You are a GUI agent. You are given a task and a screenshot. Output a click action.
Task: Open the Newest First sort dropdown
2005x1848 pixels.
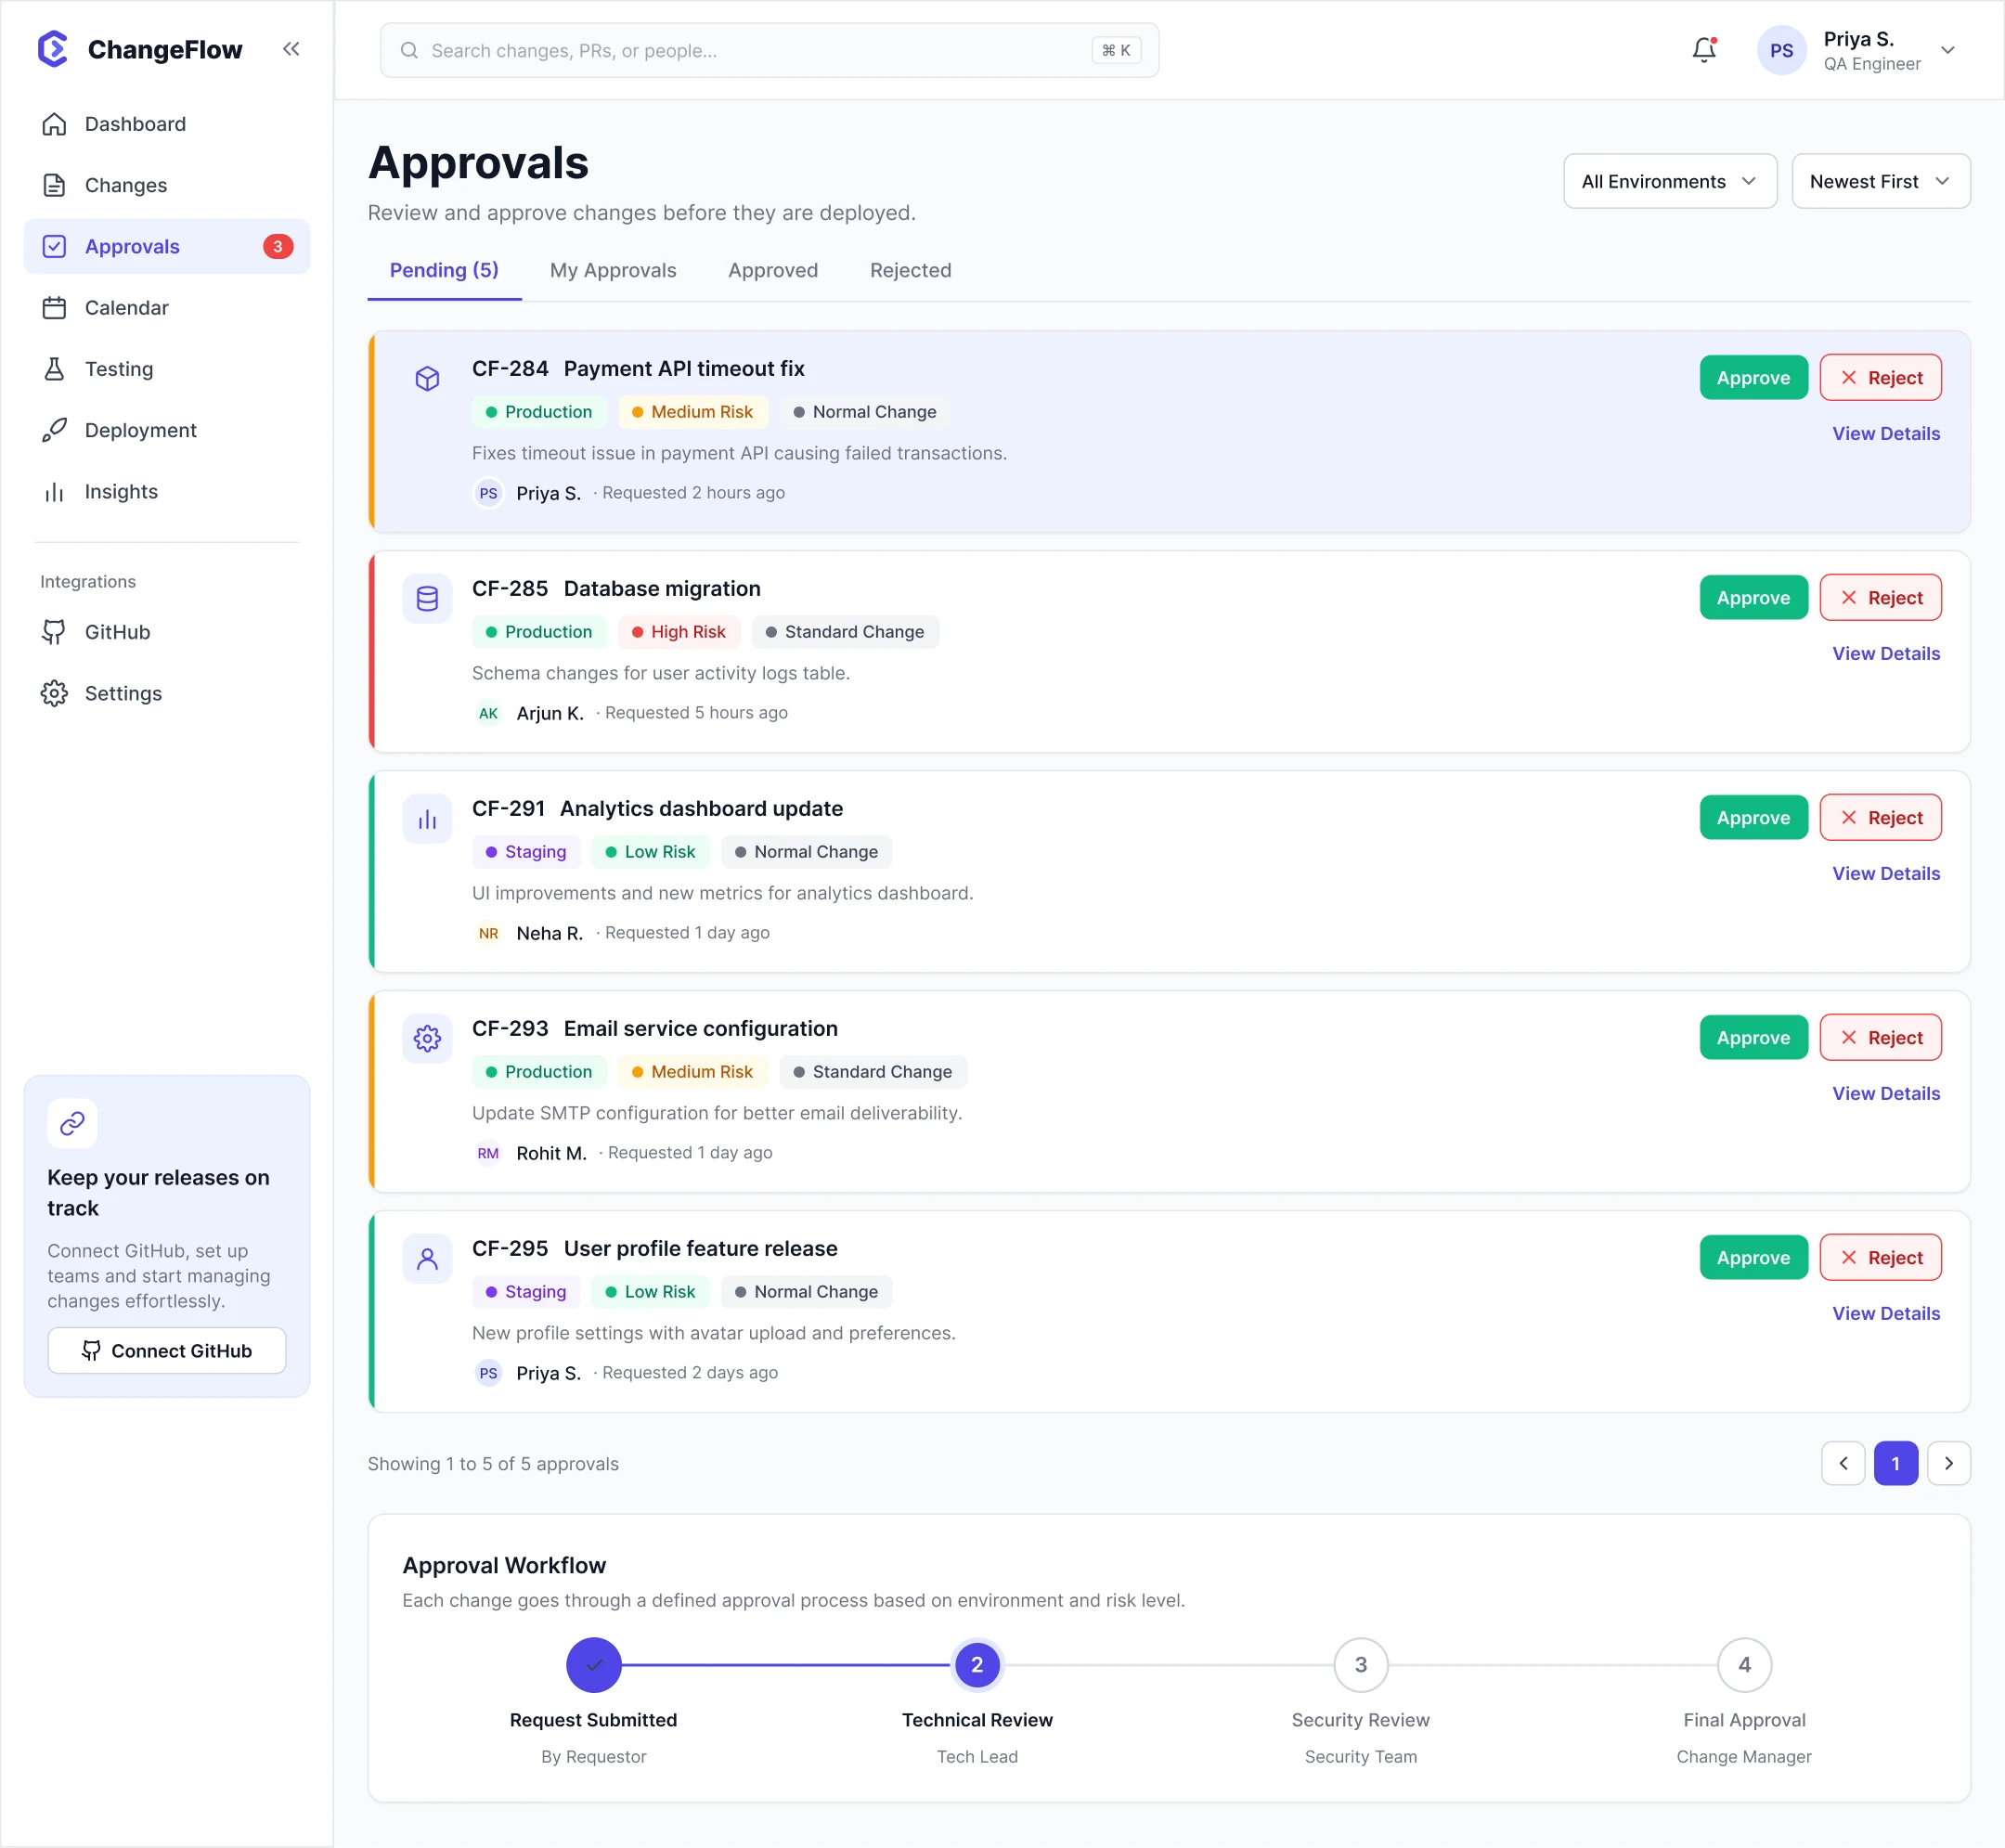point(1880,181)
